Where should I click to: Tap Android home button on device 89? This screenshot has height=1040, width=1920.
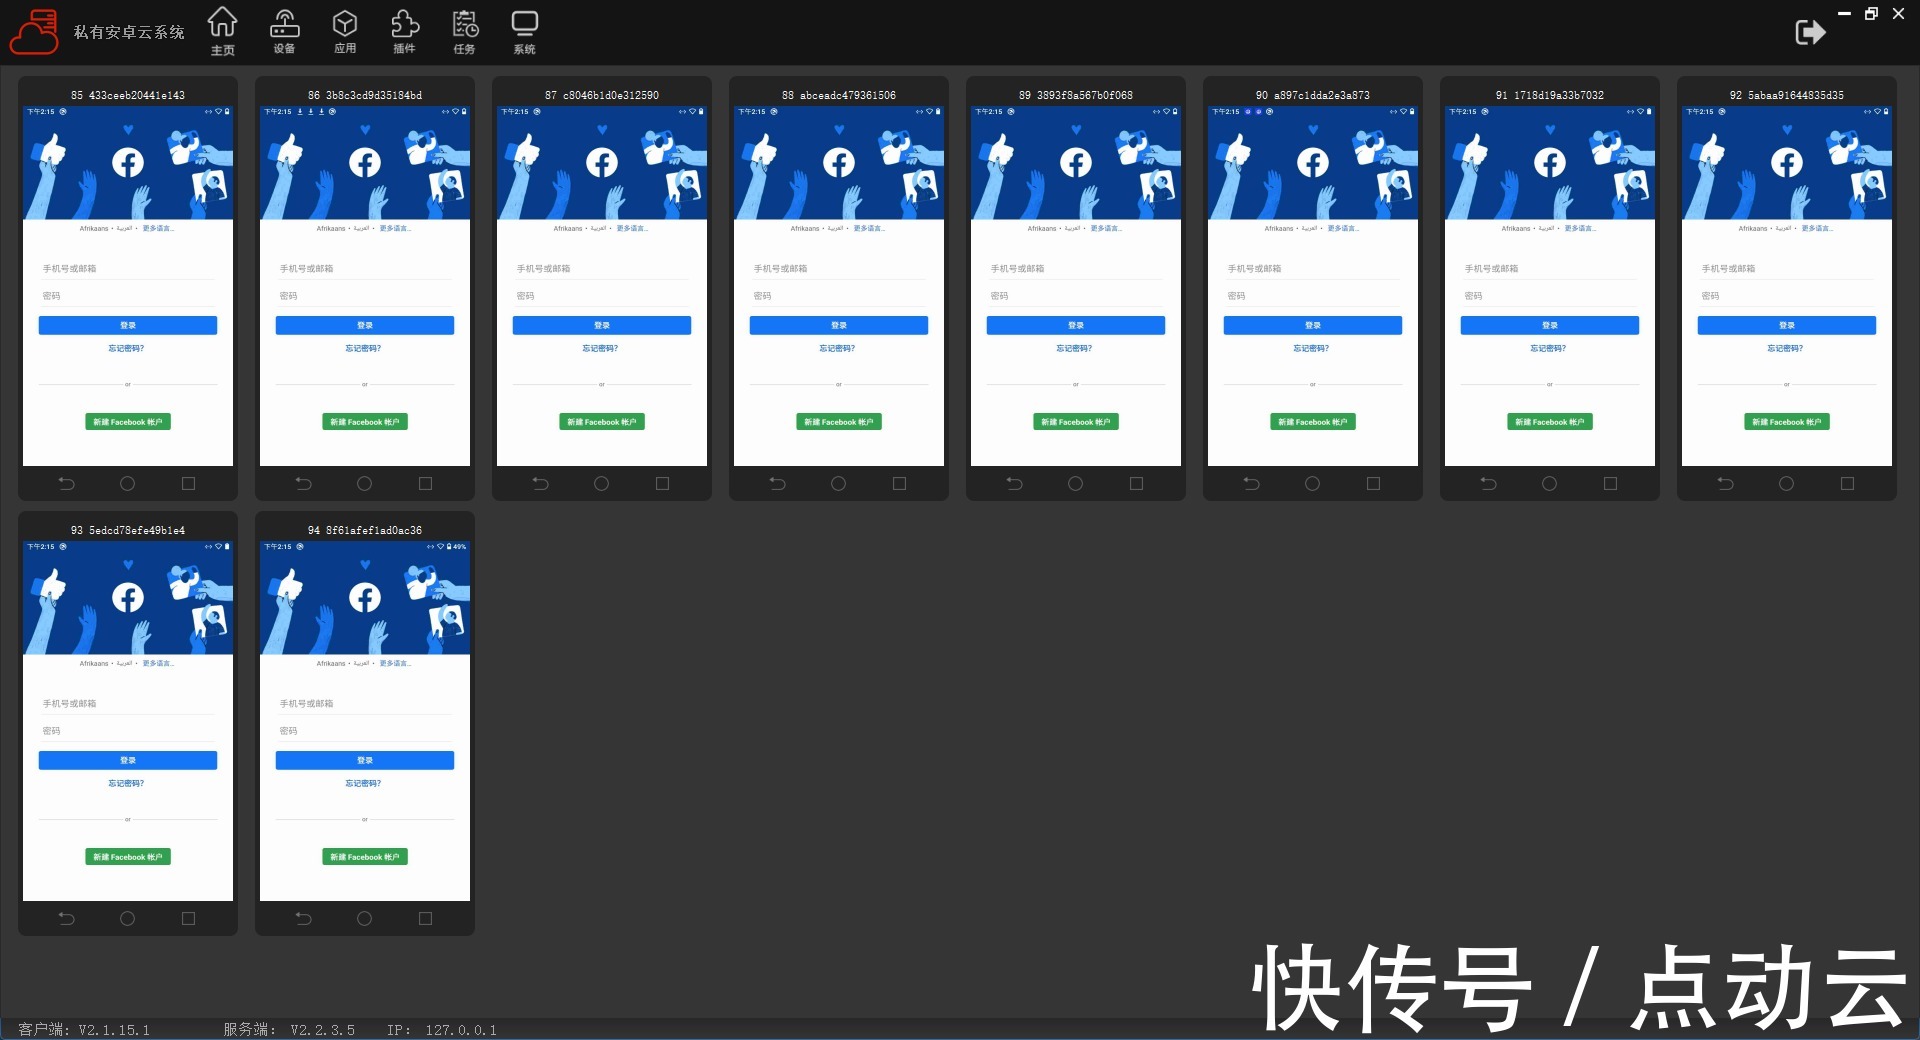(1075, 484)
